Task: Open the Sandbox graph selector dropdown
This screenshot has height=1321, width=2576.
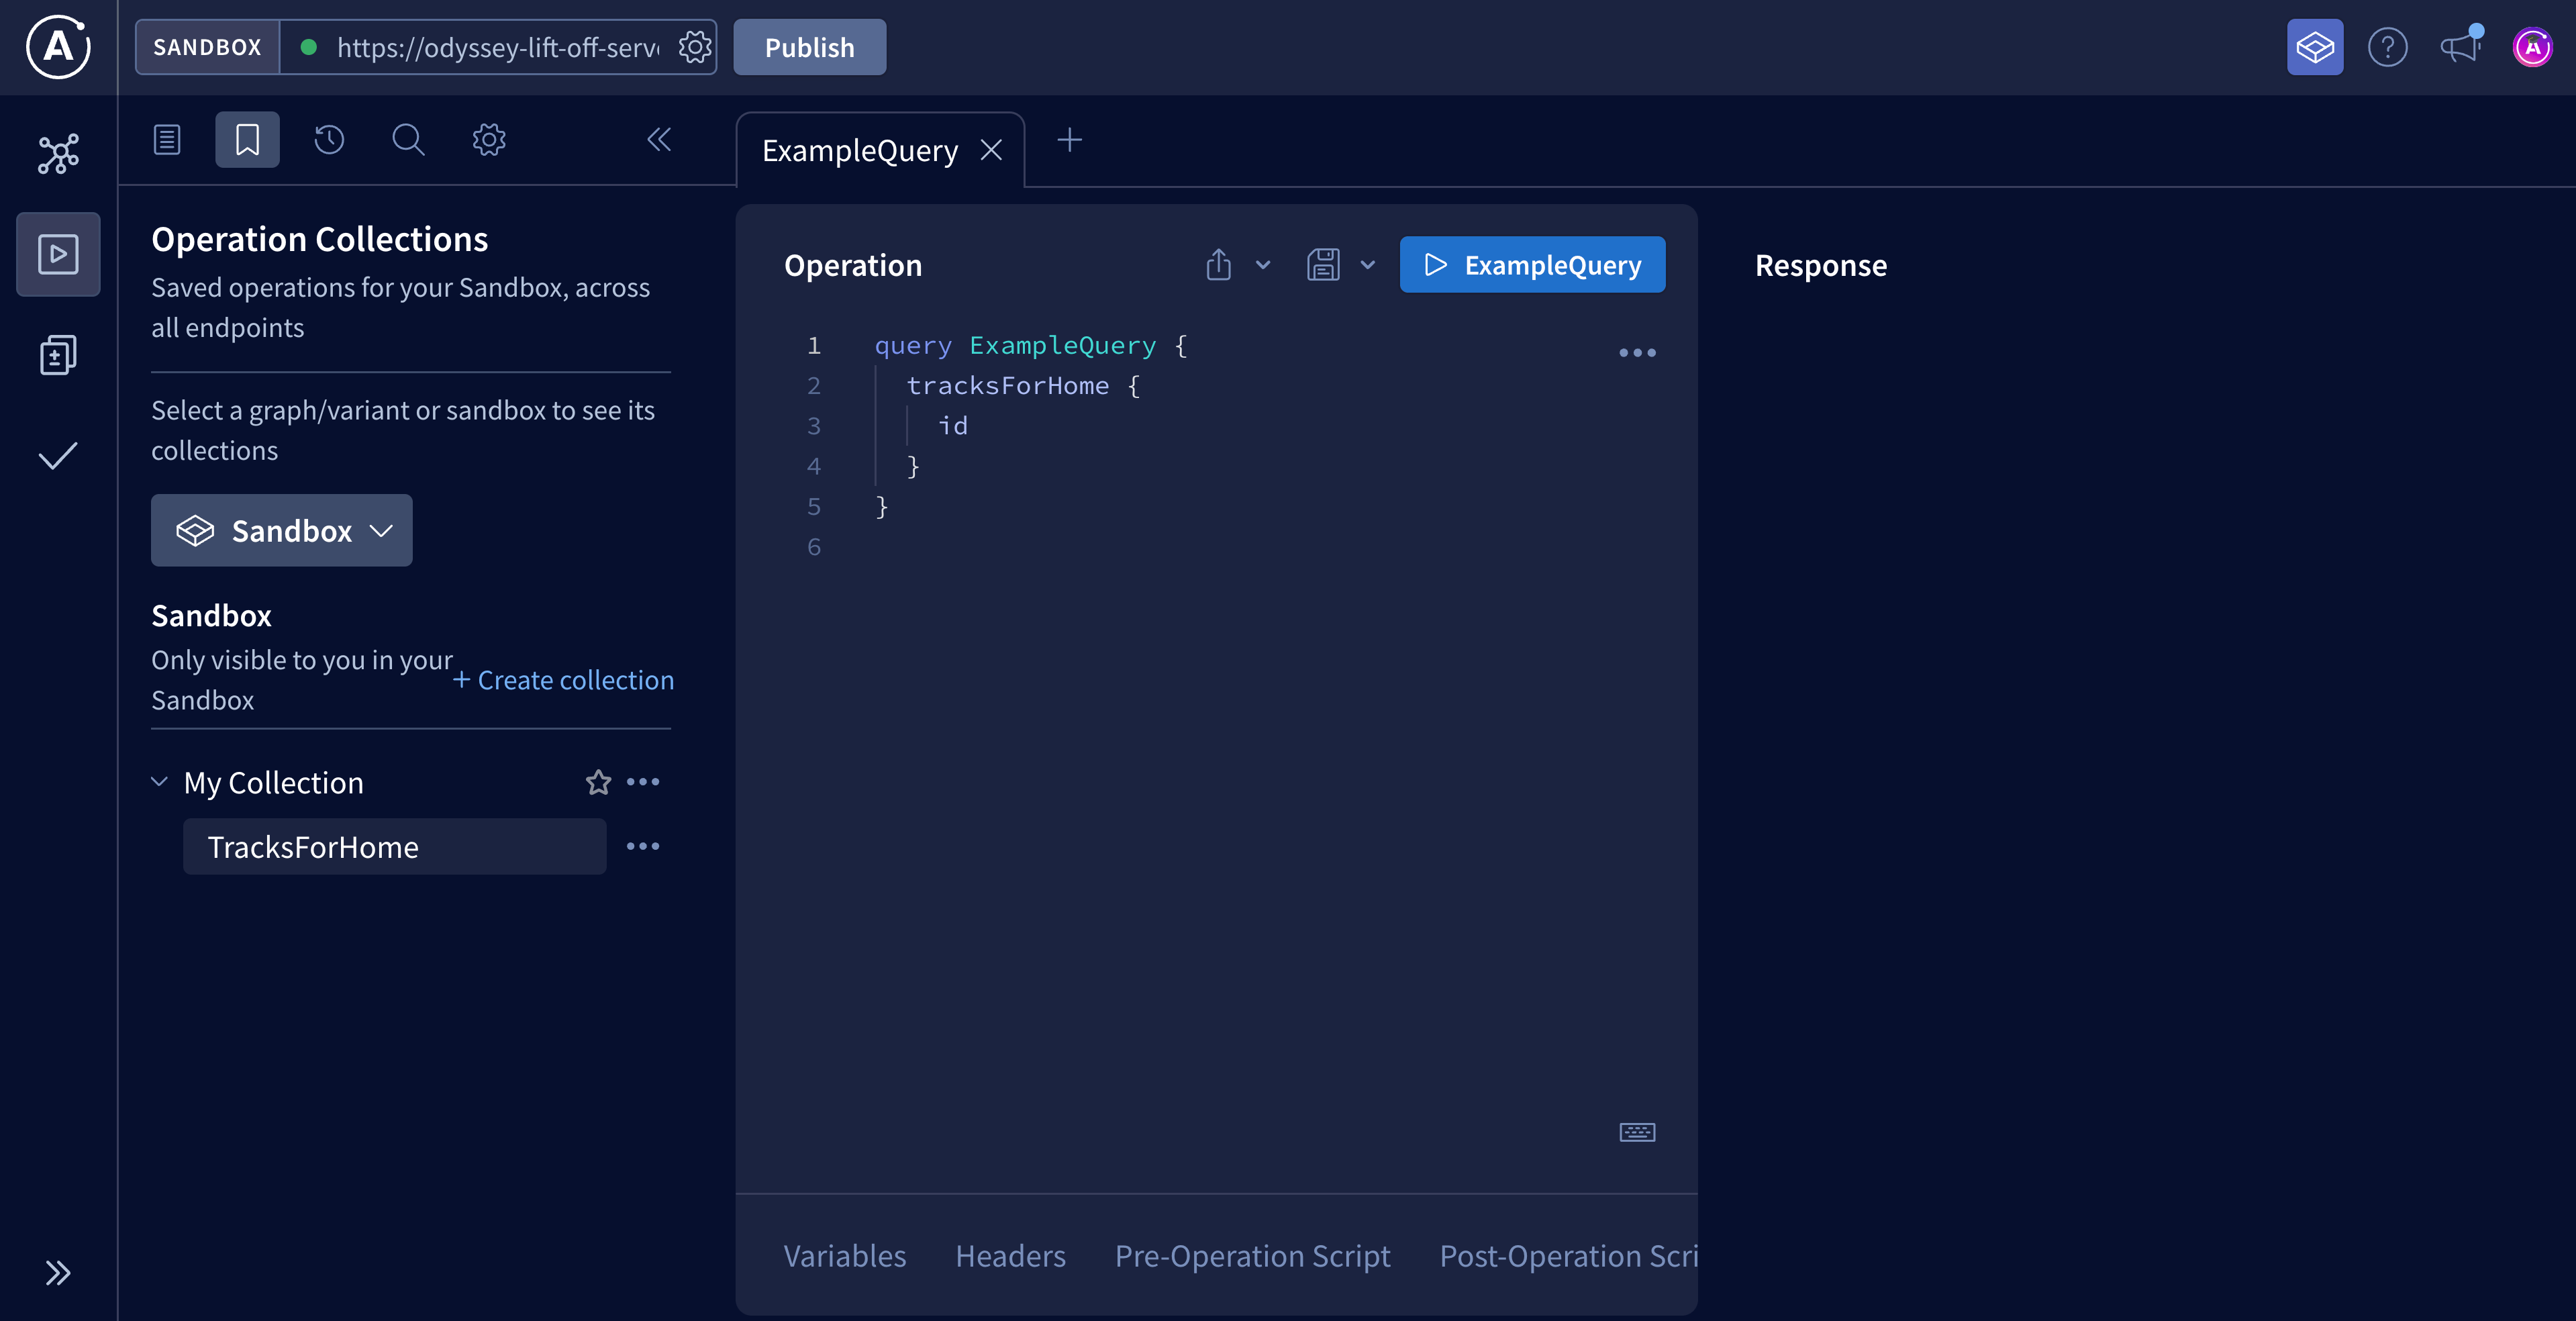Action: coord(281,530)
